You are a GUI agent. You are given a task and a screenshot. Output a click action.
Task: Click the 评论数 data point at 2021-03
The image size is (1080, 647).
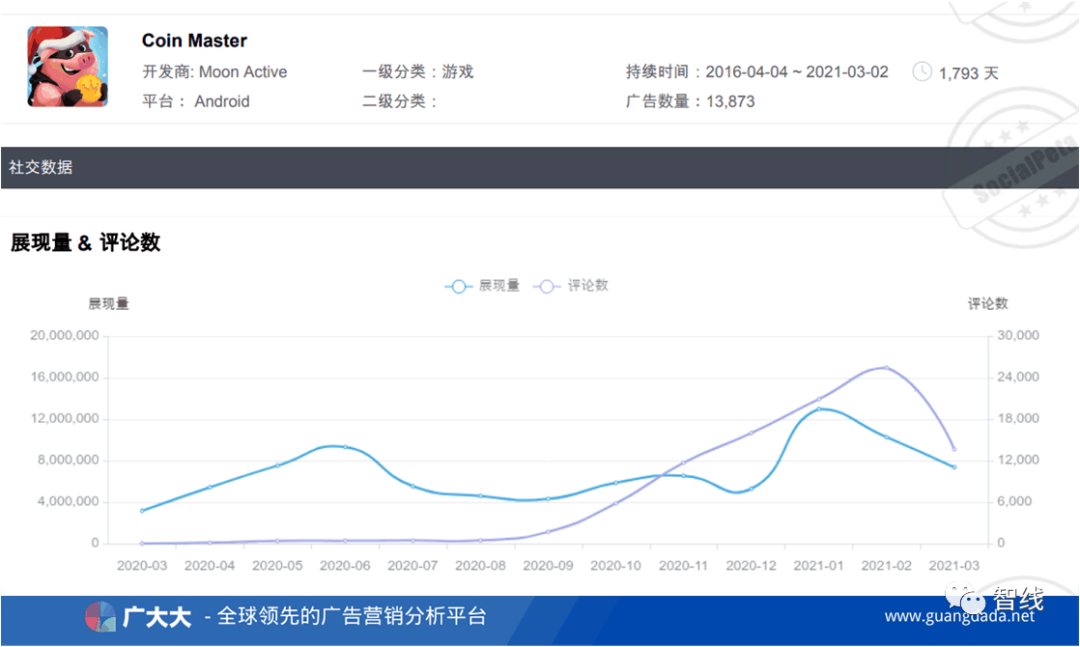(954, 450)
